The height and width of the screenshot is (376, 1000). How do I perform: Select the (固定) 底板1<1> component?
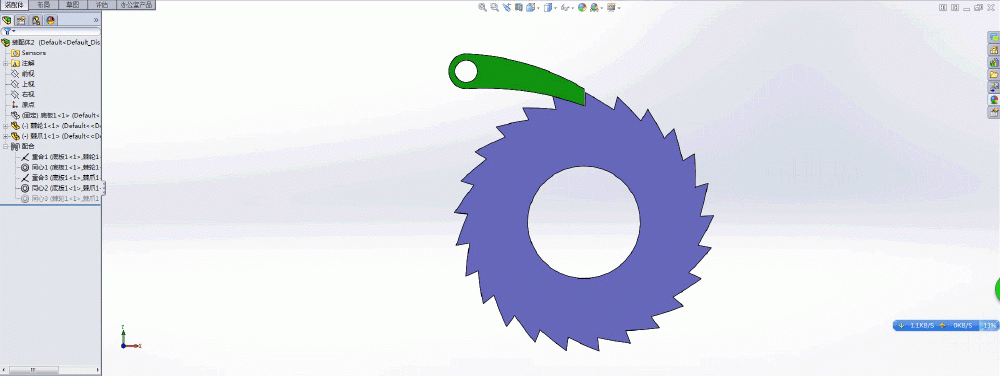tap(56, 115)
